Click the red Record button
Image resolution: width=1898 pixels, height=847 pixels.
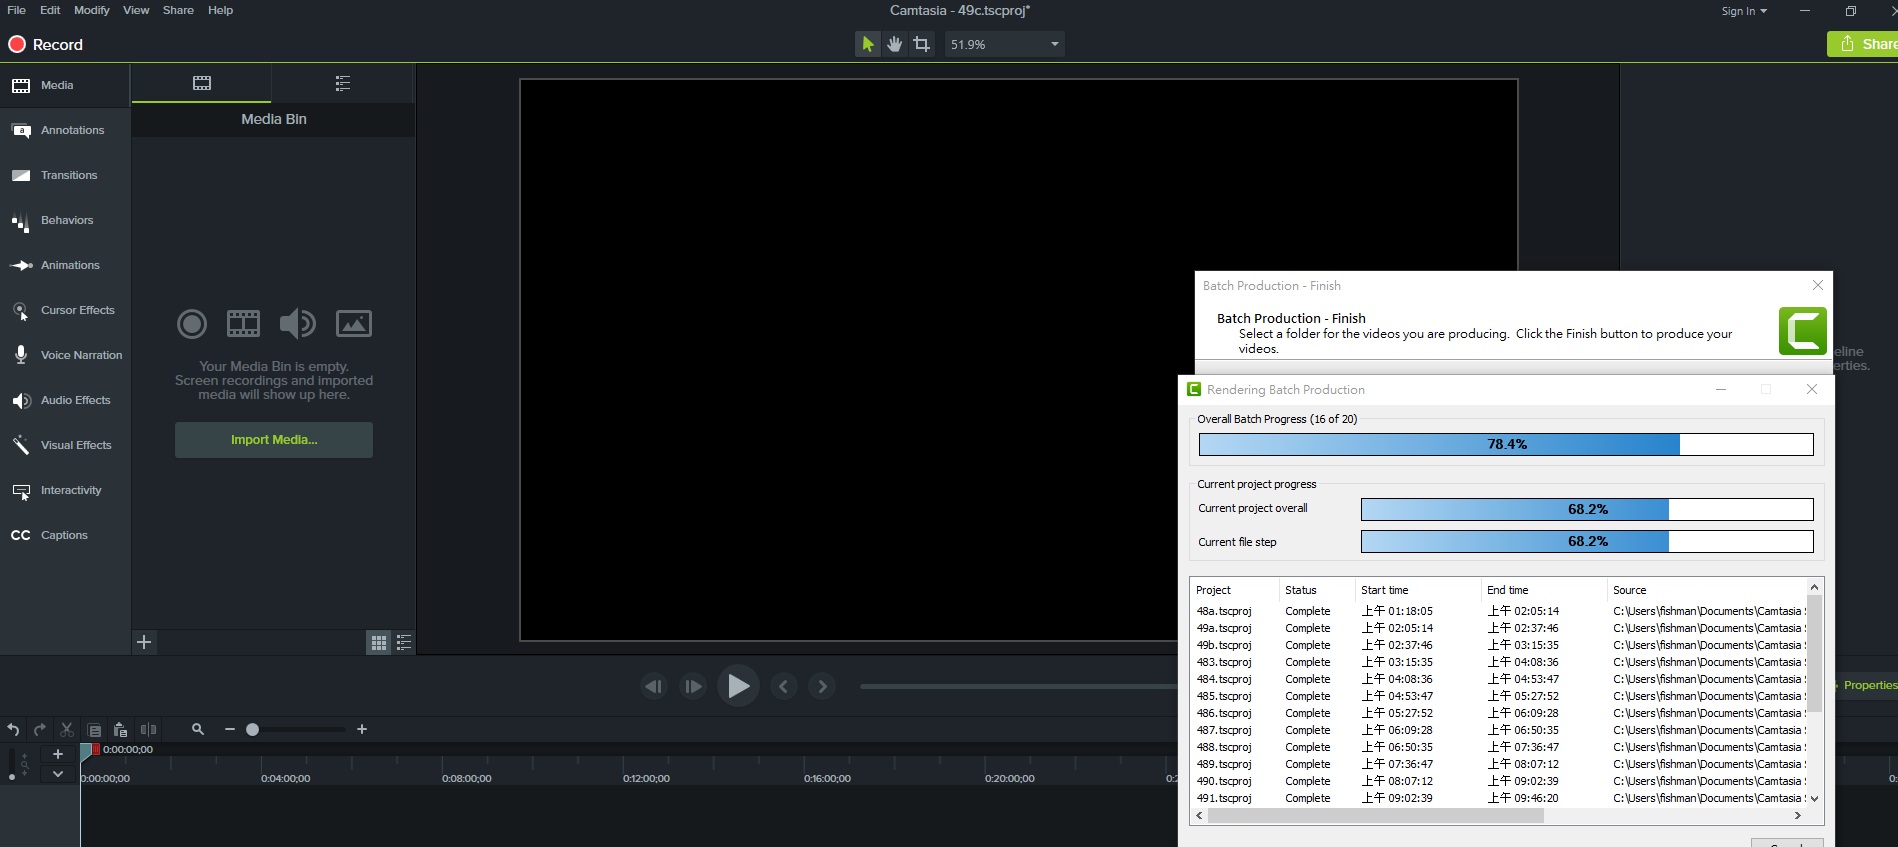click(46, 44)
